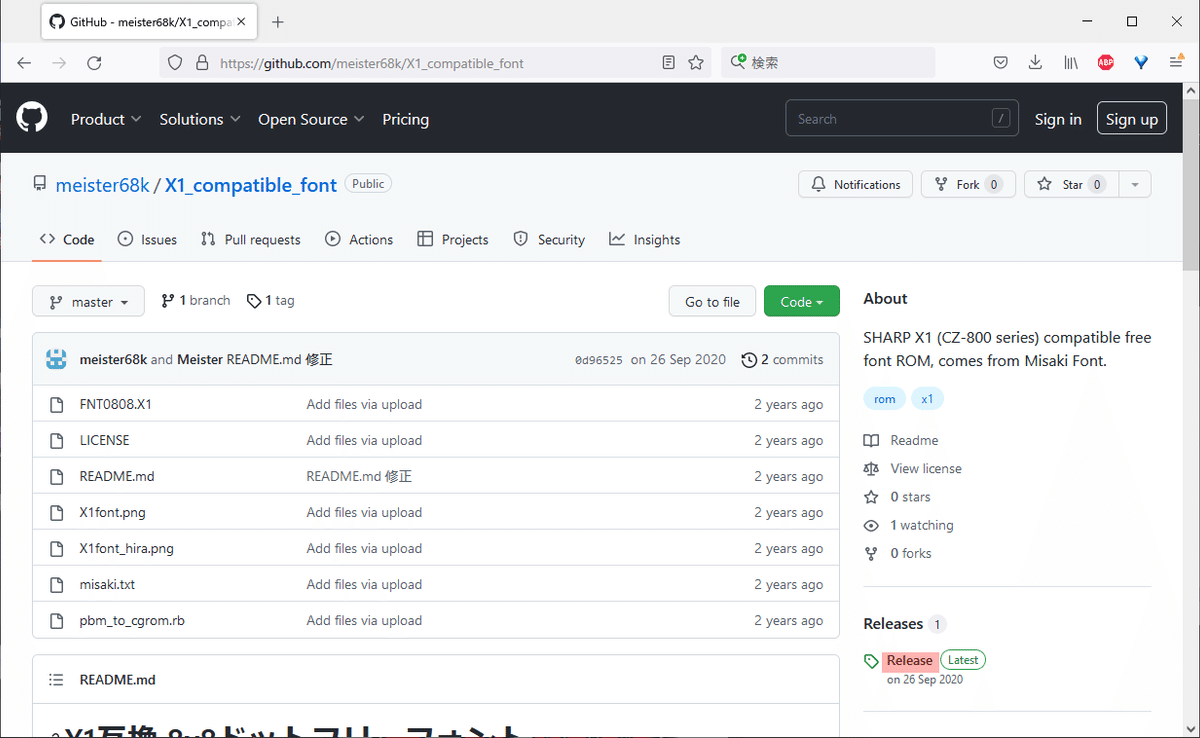Open the Firefox hamburger menu
1200x738 pixels.
pos(1176,62)
